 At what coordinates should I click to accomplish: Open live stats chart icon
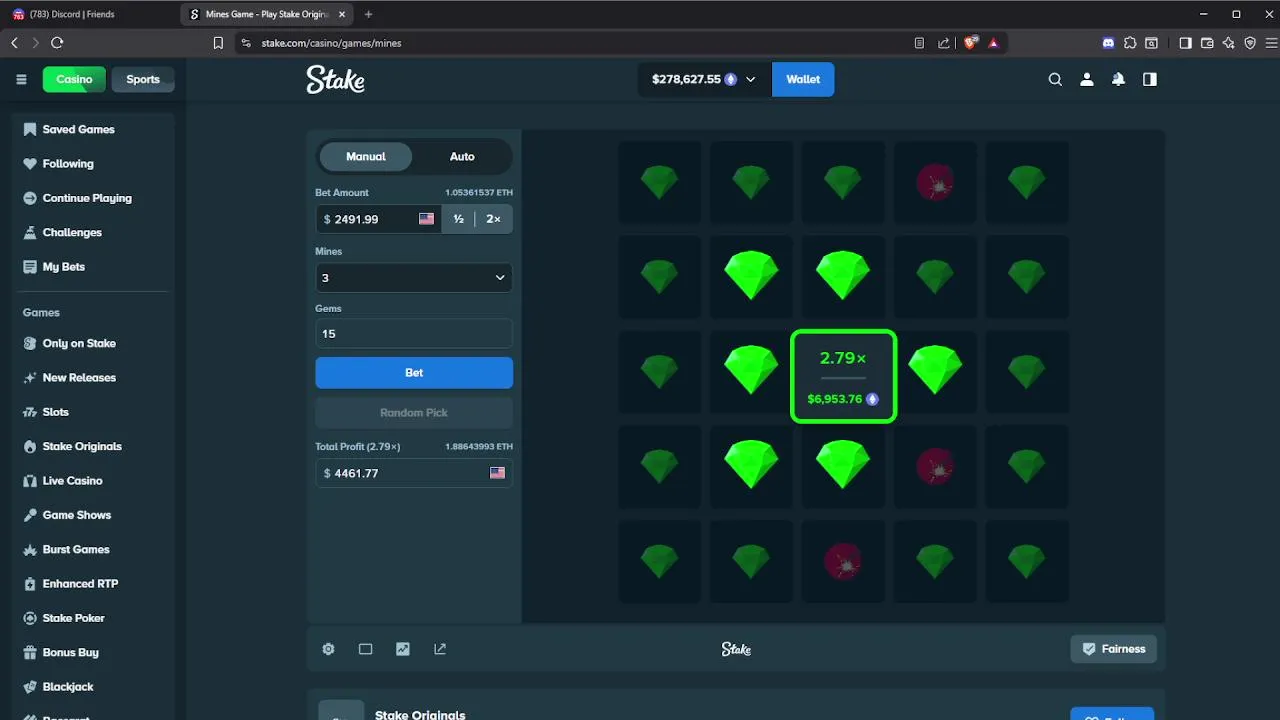pyautogui.click(x=403, y=649)
